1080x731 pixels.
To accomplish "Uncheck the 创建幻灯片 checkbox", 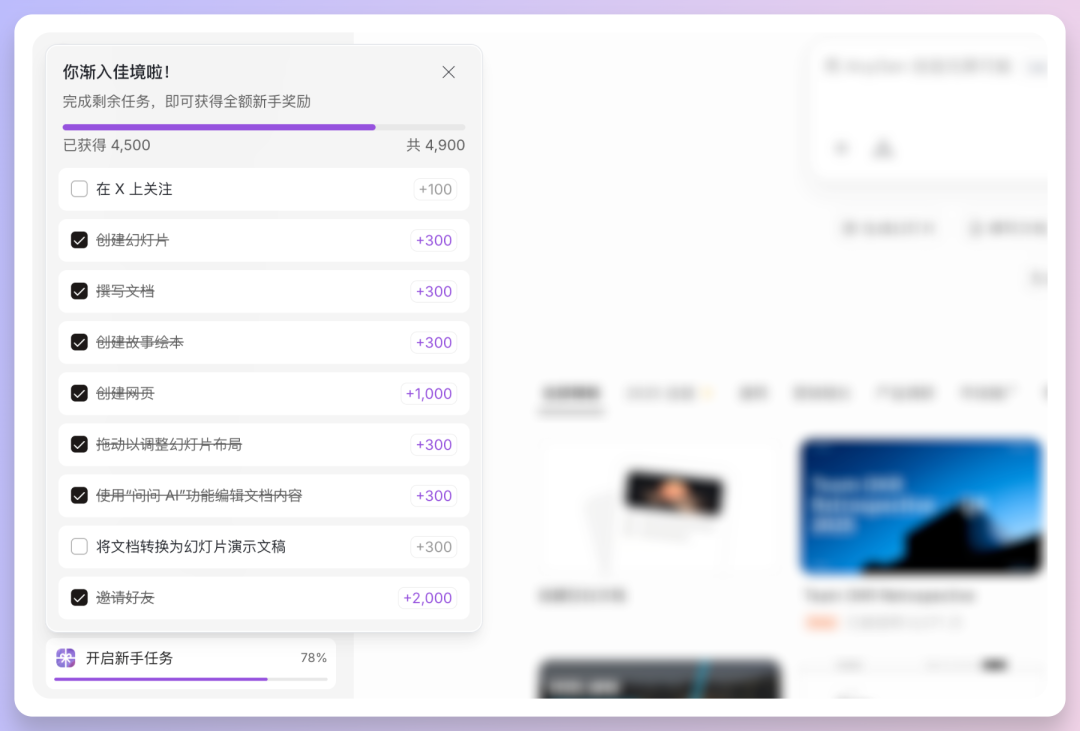I will coord(79,240).
